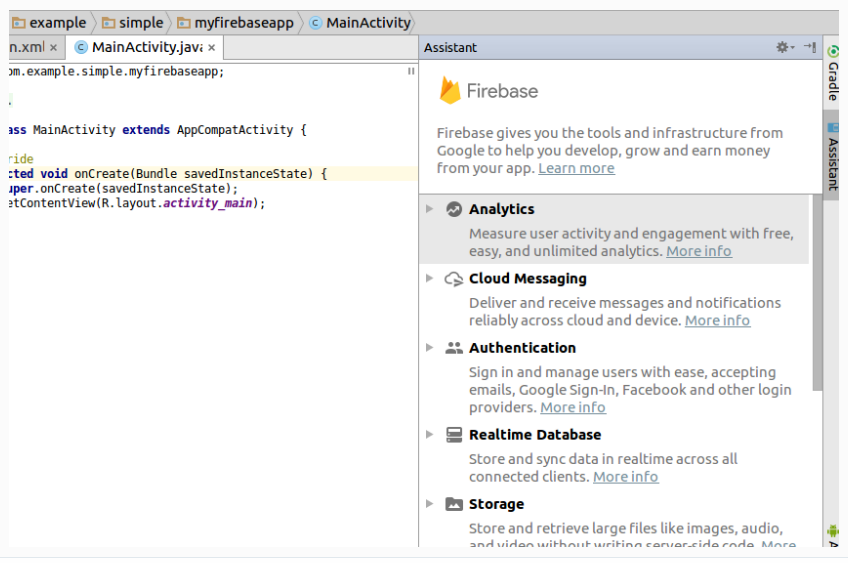Open the Gradle side tool window tab
Screen dimensions: 848x563
(x=832, y=80)
